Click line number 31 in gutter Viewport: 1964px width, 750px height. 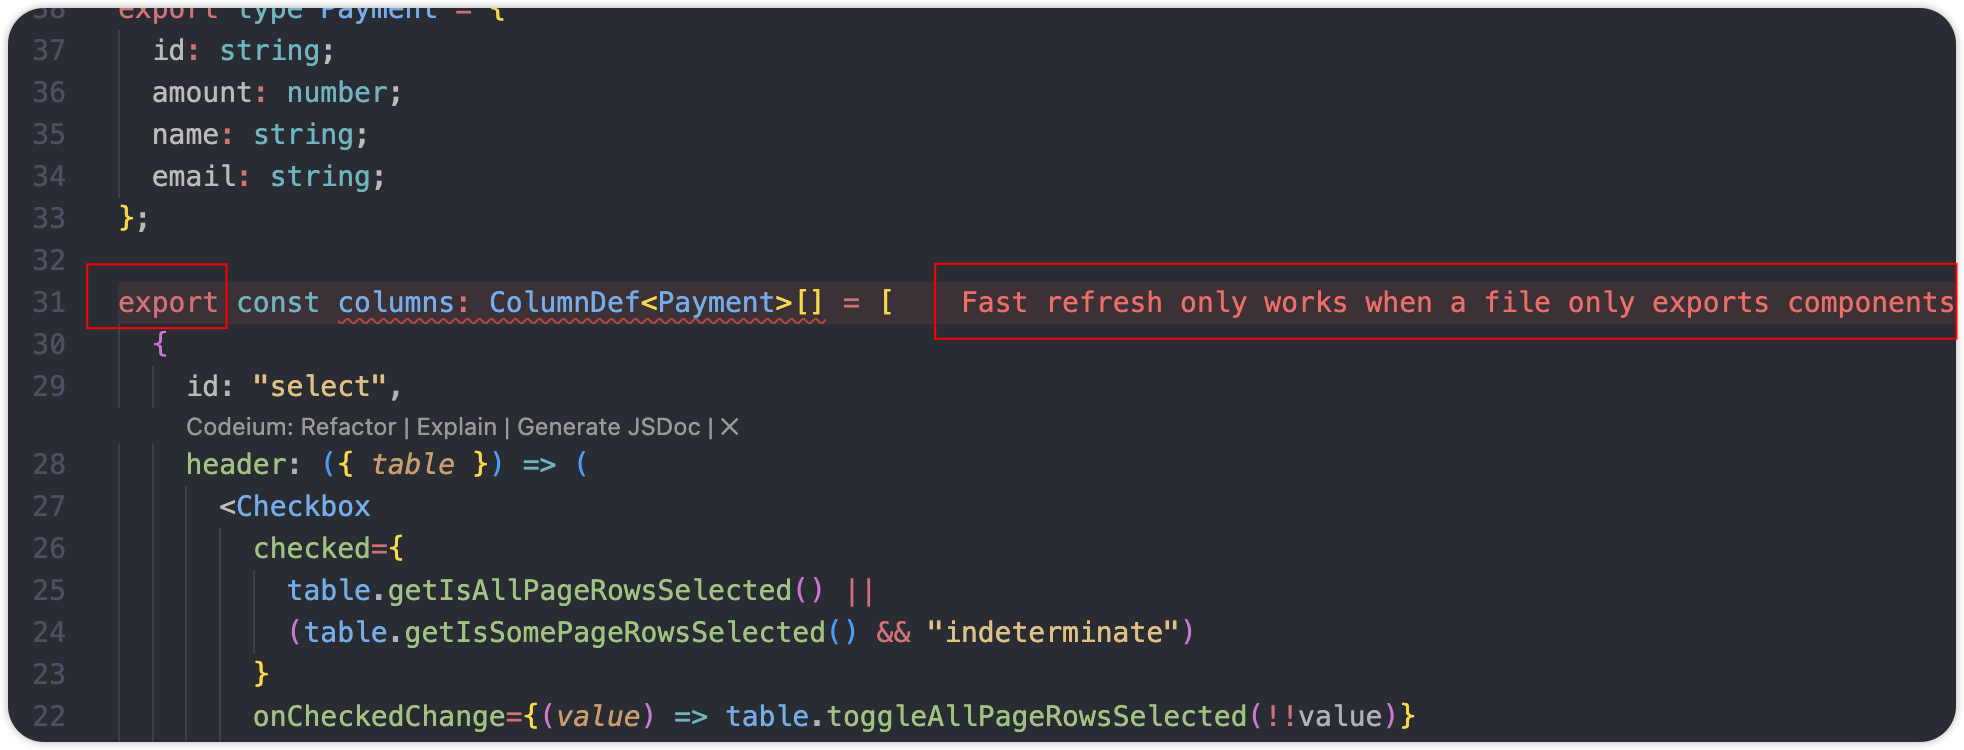coord(48,302)
